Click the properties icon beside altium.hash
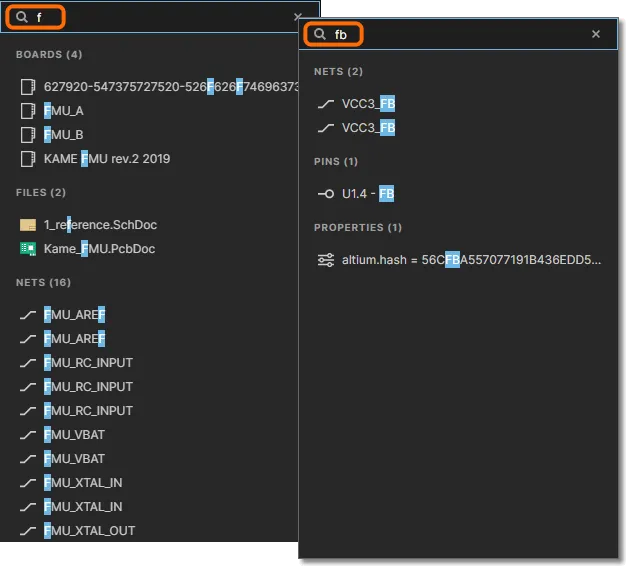Screen dimensions: 626x566 pos(325,260)
